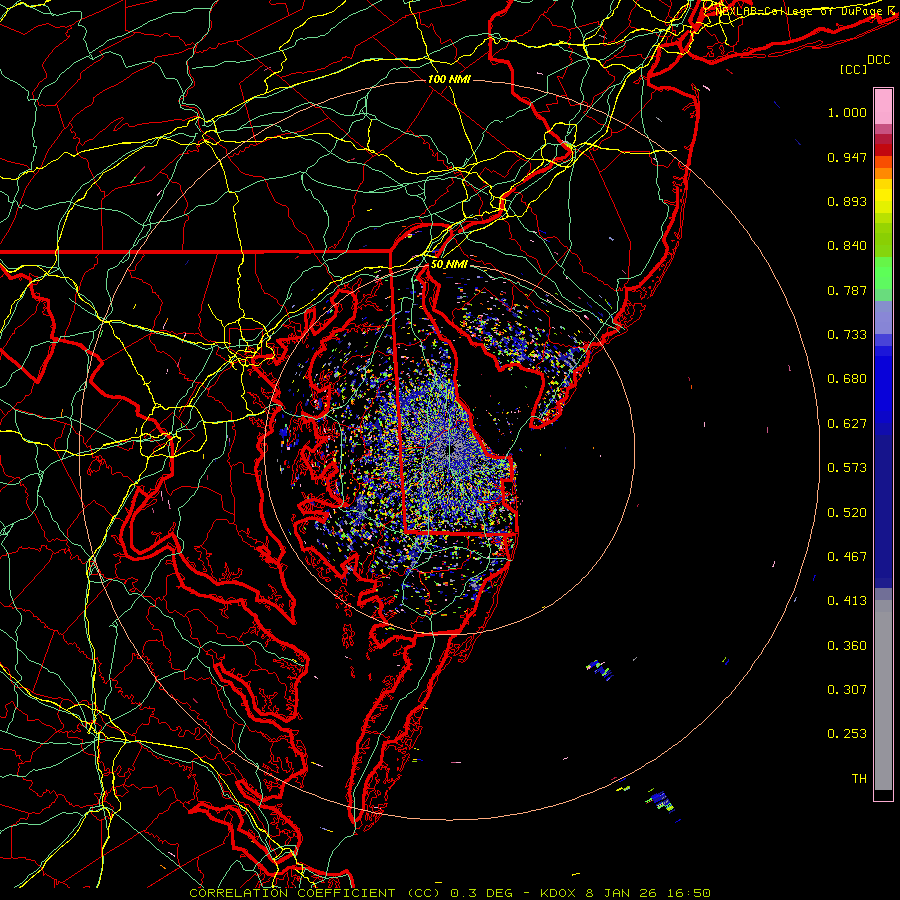The width and height of the screenshot is (900, 900).
Task: Click the 0.627 legend value
Action: (x=847, y=424)
